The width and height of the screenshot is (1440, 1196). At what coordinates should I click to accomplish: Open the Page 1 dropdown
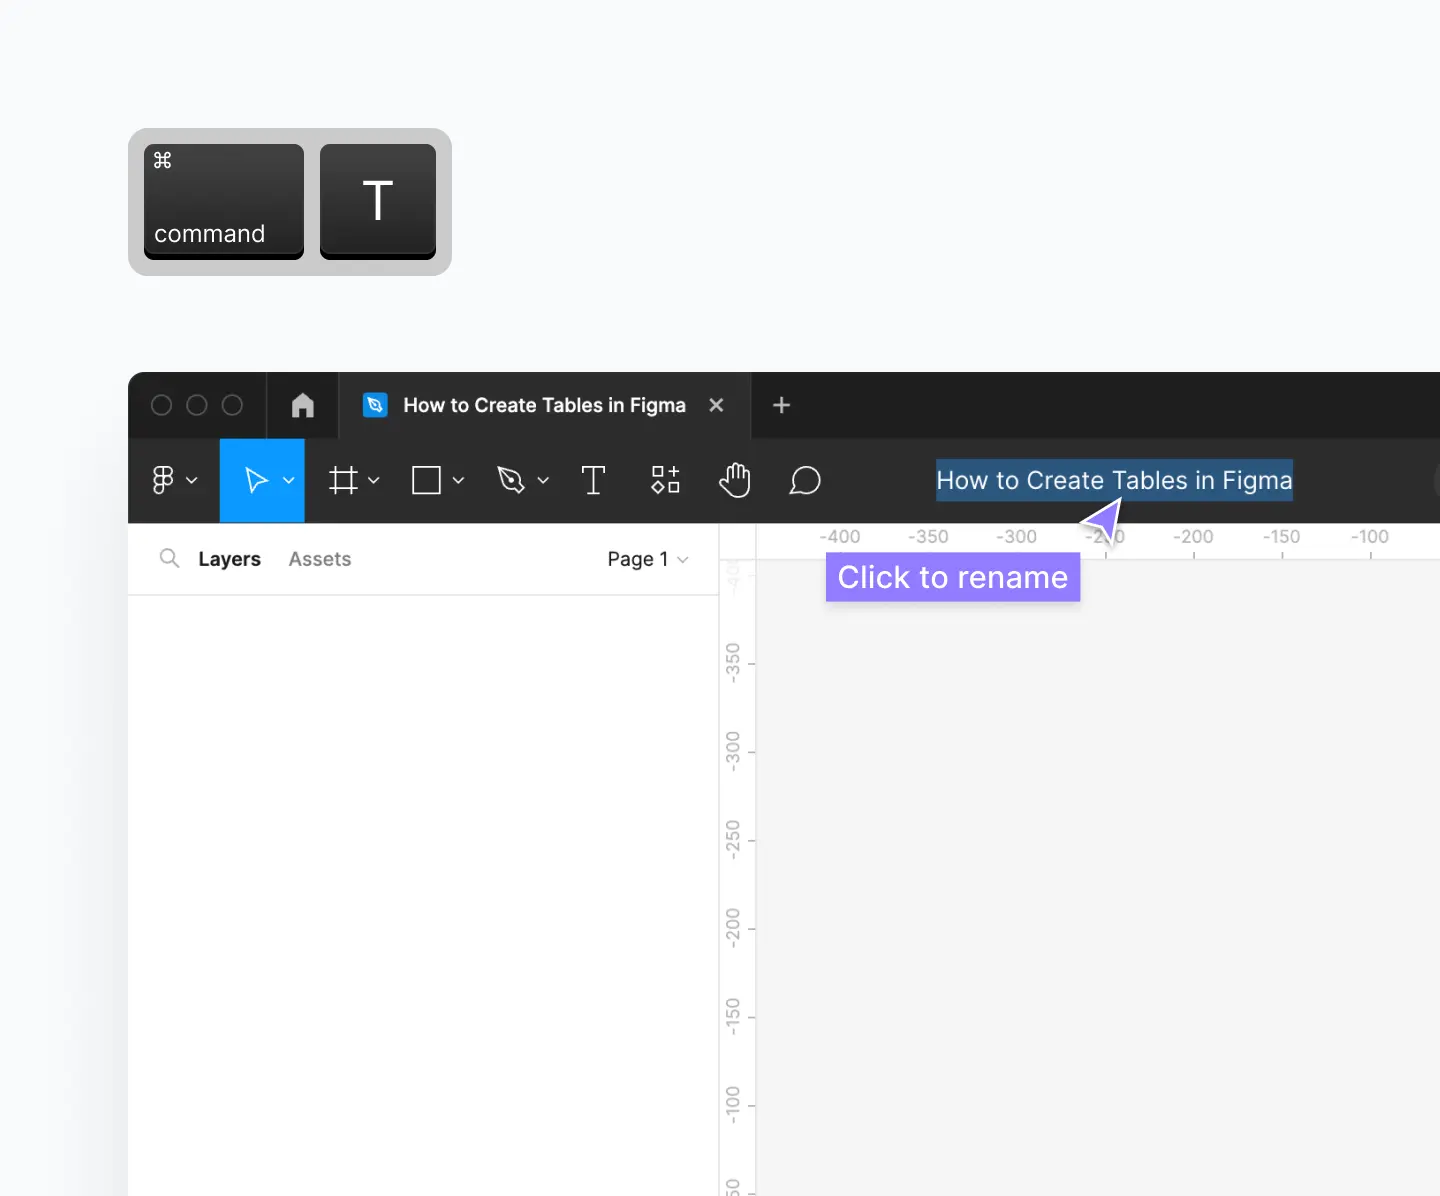(646, 559)
